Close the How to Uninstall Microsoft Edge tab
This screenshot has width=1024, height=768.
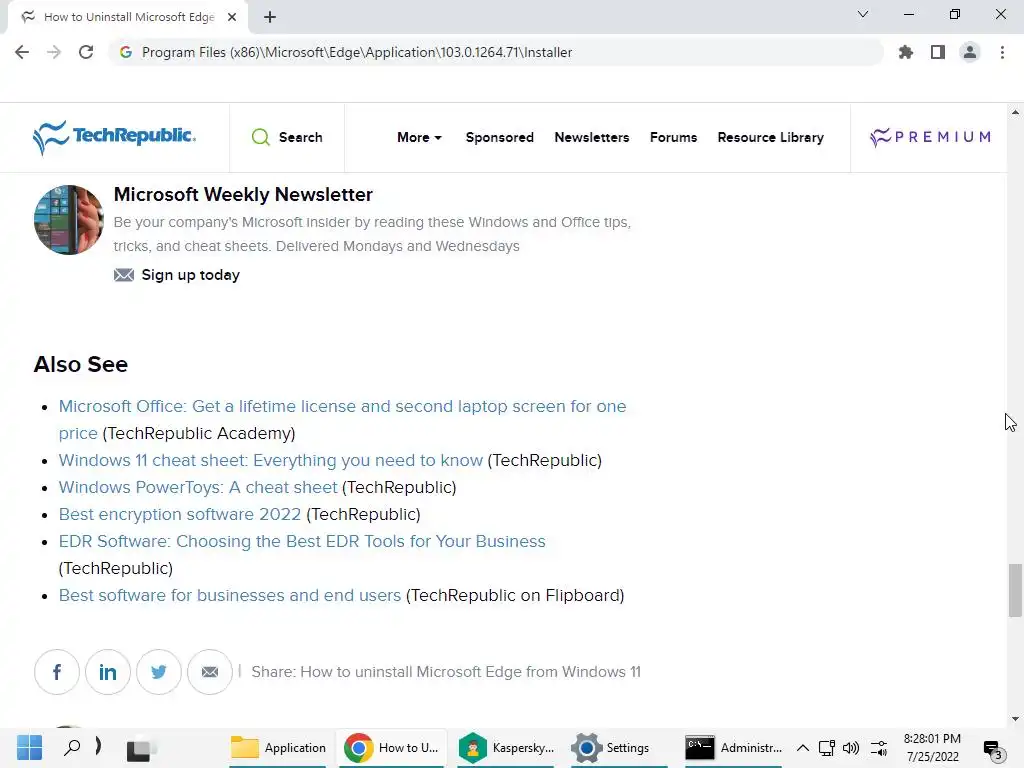click(x=232, y=17)
